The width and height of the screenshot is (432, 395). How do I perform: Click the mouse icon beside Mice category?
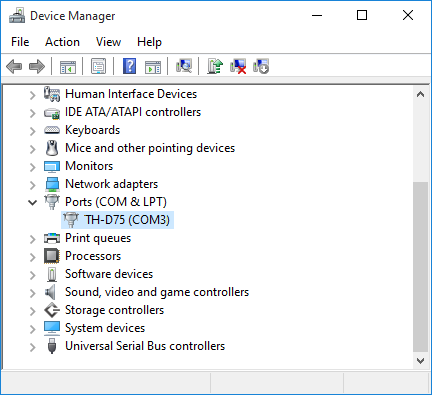pyautogui.click(x=52, y=148)
